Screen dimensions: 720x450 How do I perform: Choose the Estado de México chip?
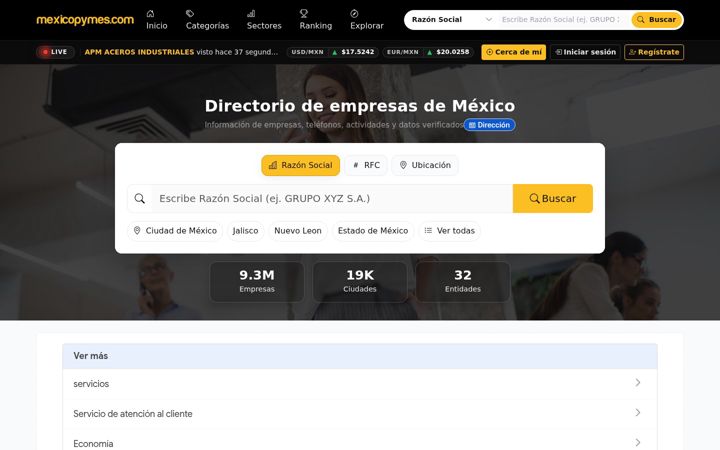click(x=373, y=231)
